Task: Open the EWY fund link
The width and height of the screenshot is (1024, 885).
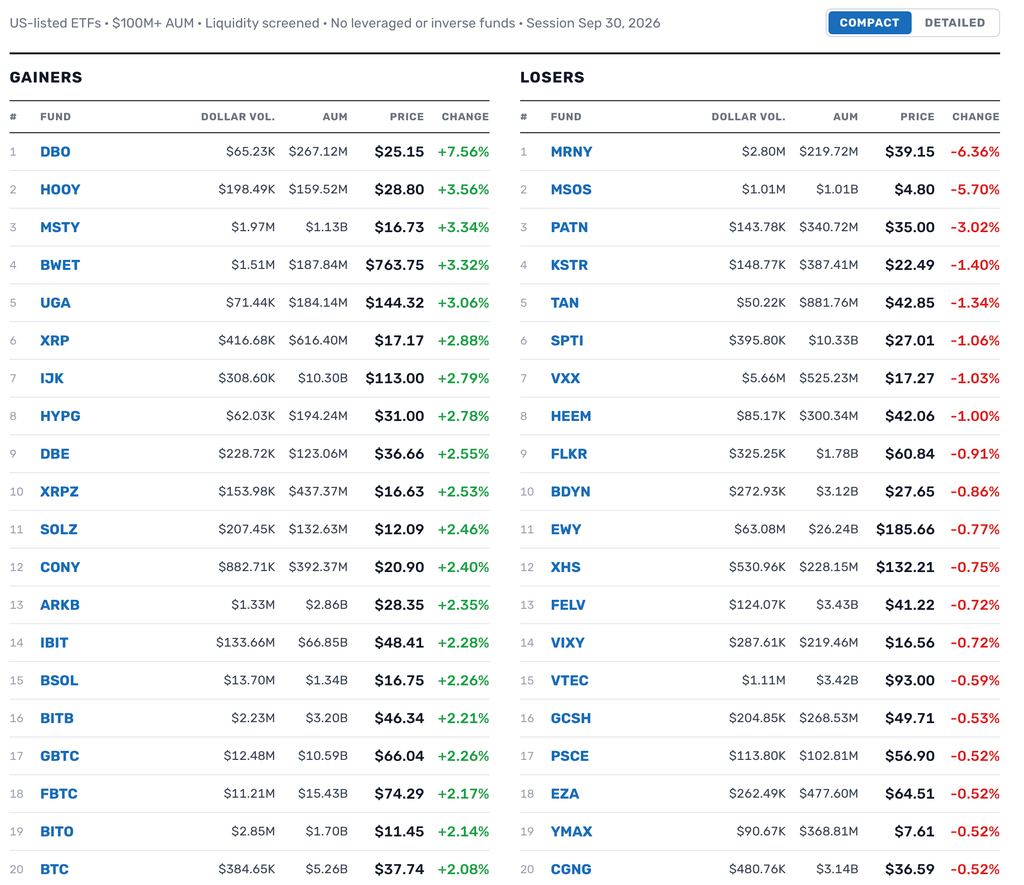Action: 566,530
